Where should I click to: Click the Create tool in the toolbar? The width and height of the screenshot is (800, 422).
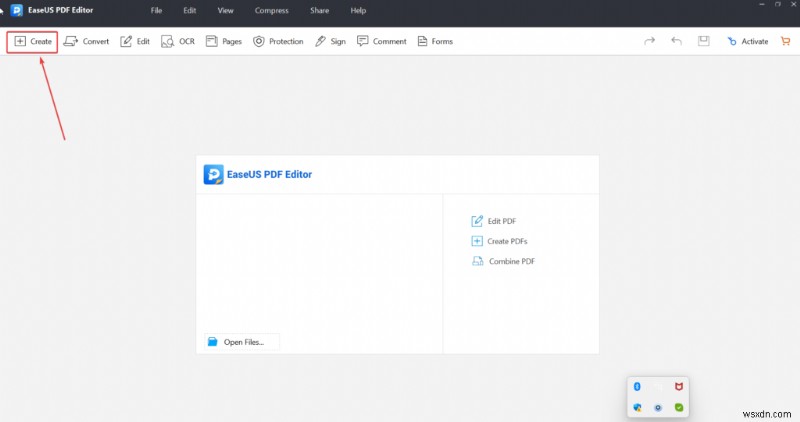point(33,41)
